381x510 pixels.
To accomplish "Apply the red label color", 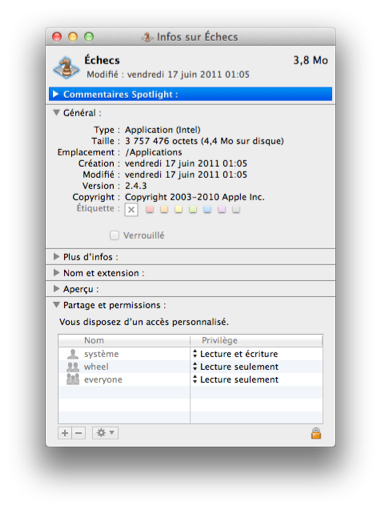I will (x=150, y=209).
